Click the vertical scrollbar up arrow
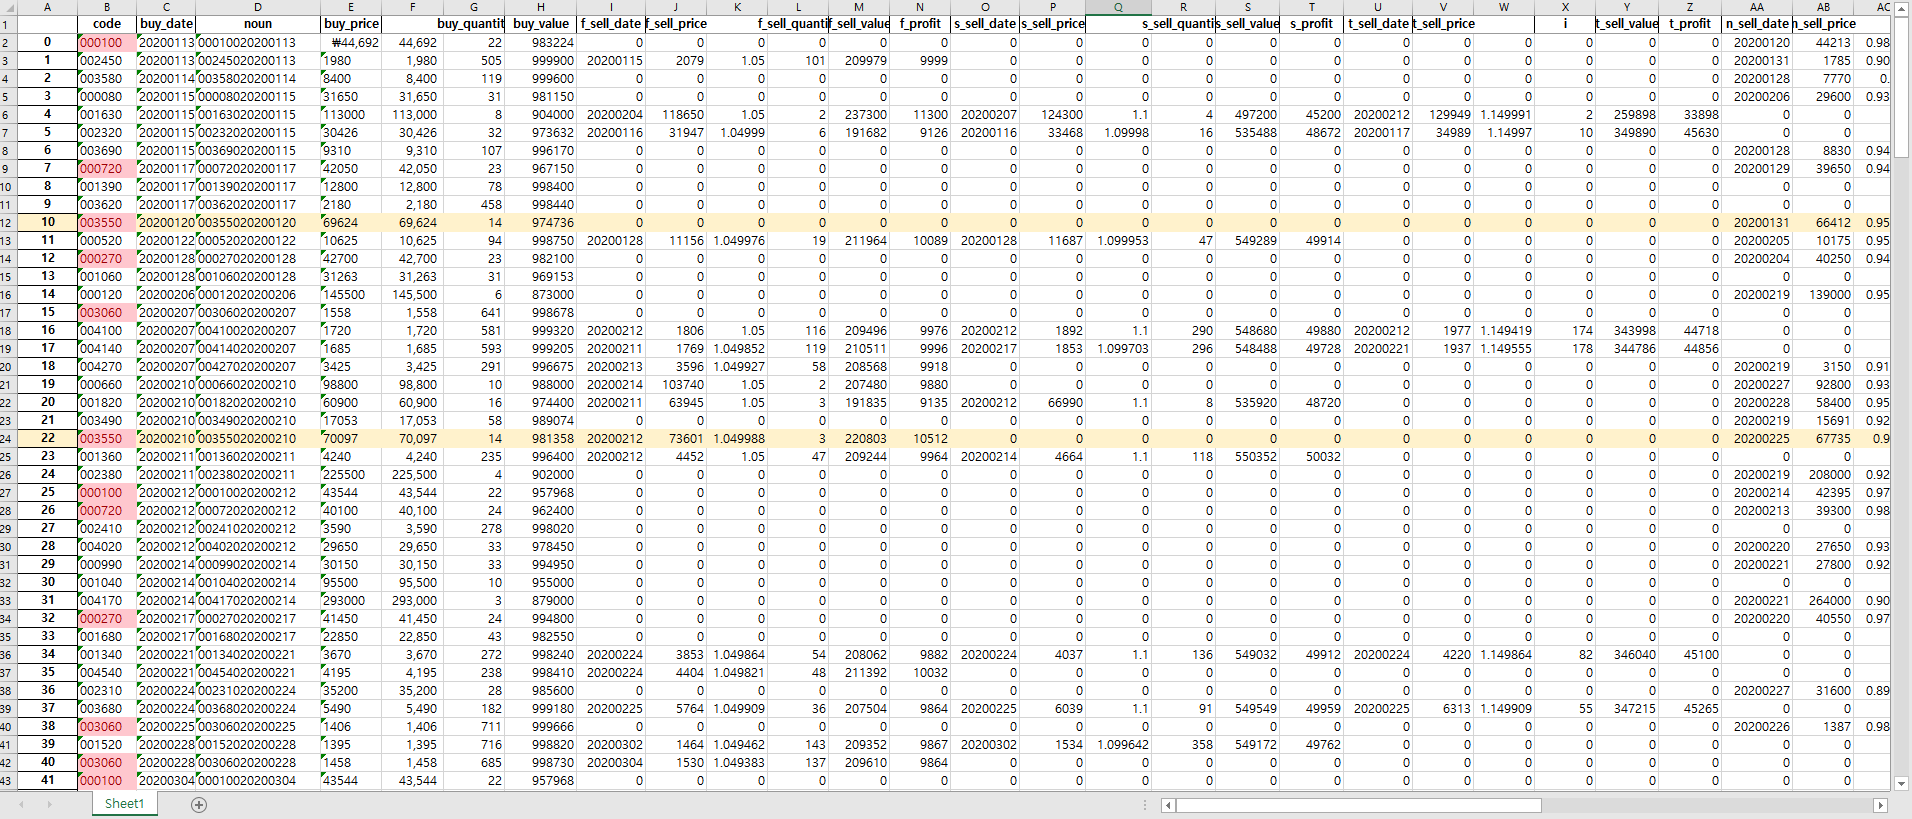 pos(1902,7)
